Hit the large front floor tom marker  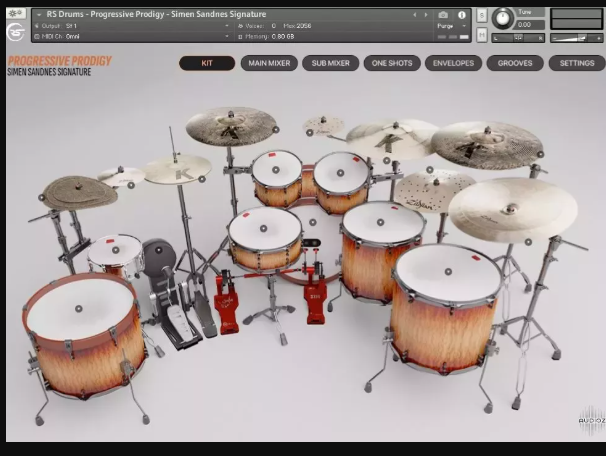click(448, 271)
